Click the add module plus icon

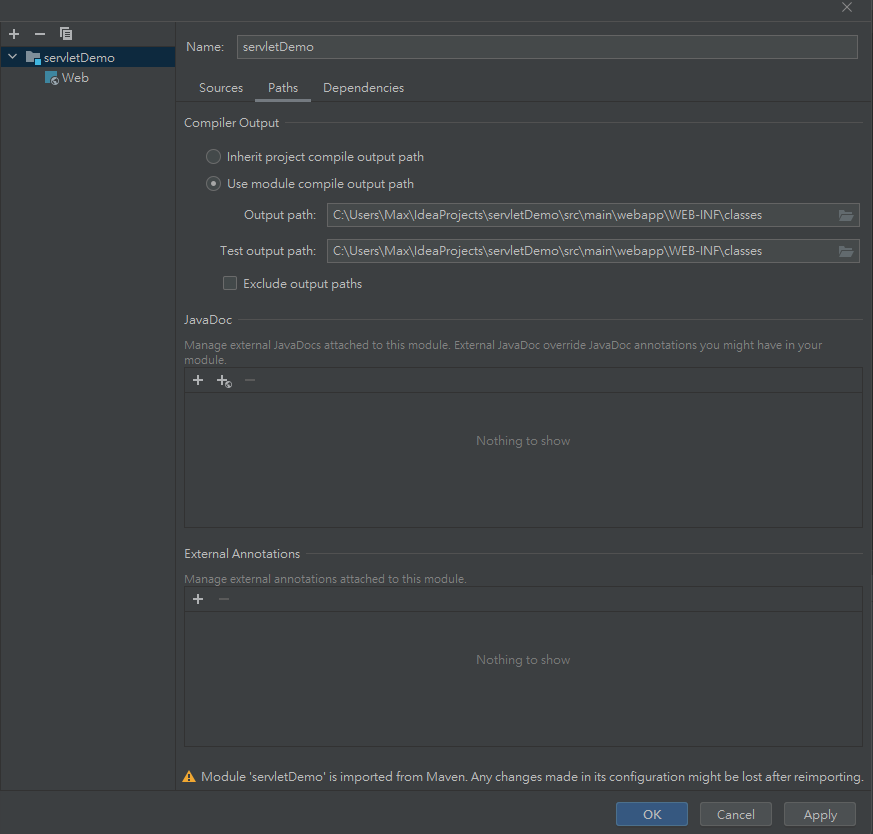point(14,34)
